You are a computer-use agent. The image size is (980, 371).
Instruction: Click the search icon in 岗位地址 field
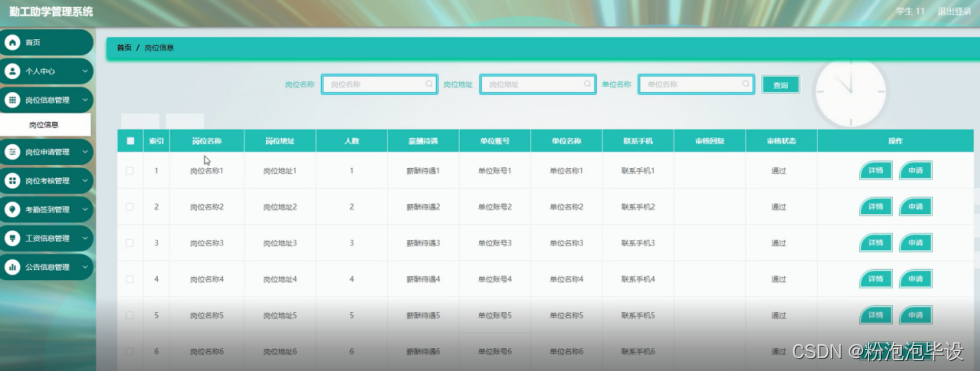point(588,84)
